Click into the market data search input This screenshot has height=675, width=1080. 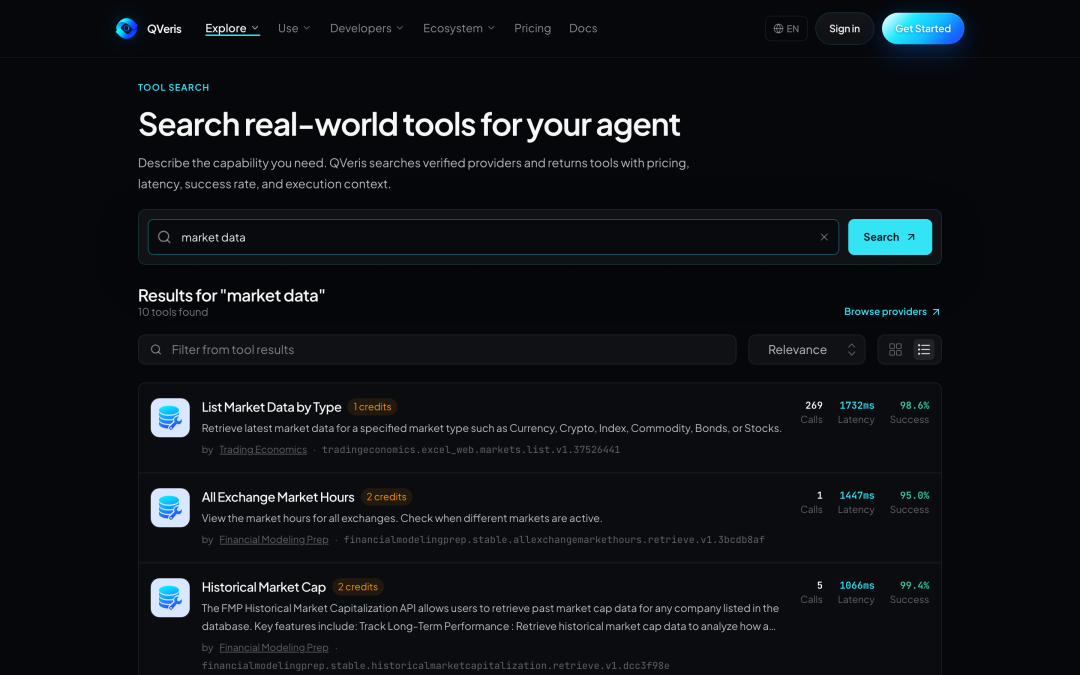(493, 237)
